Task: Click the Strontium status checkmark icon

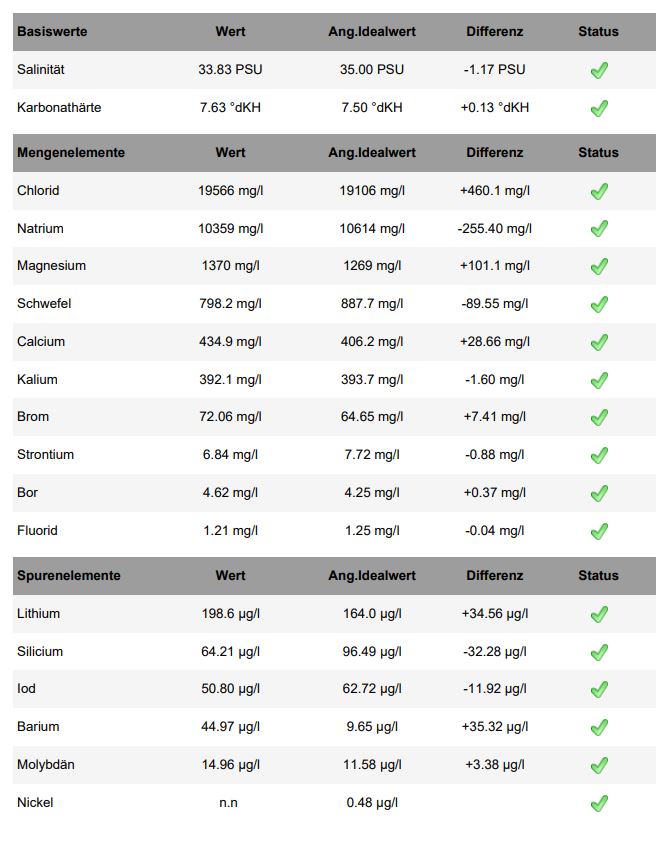Action: tap(599, 455)
